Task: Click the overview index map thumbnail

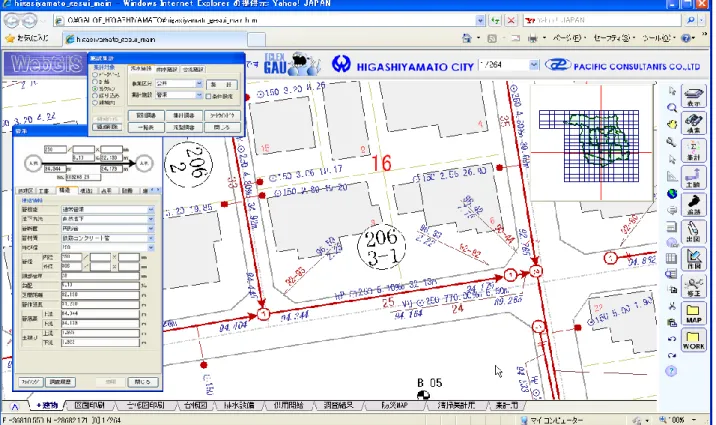Action: [591, 143]
